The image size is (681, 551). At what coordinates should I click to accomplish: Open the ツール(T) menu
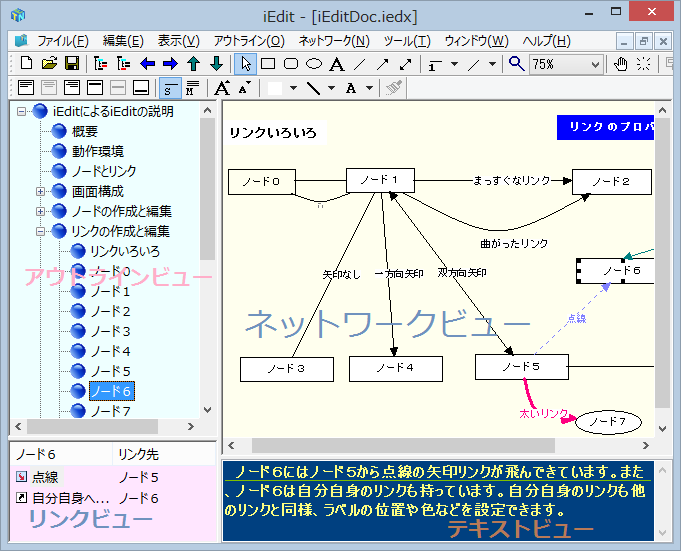coord(407,41)
